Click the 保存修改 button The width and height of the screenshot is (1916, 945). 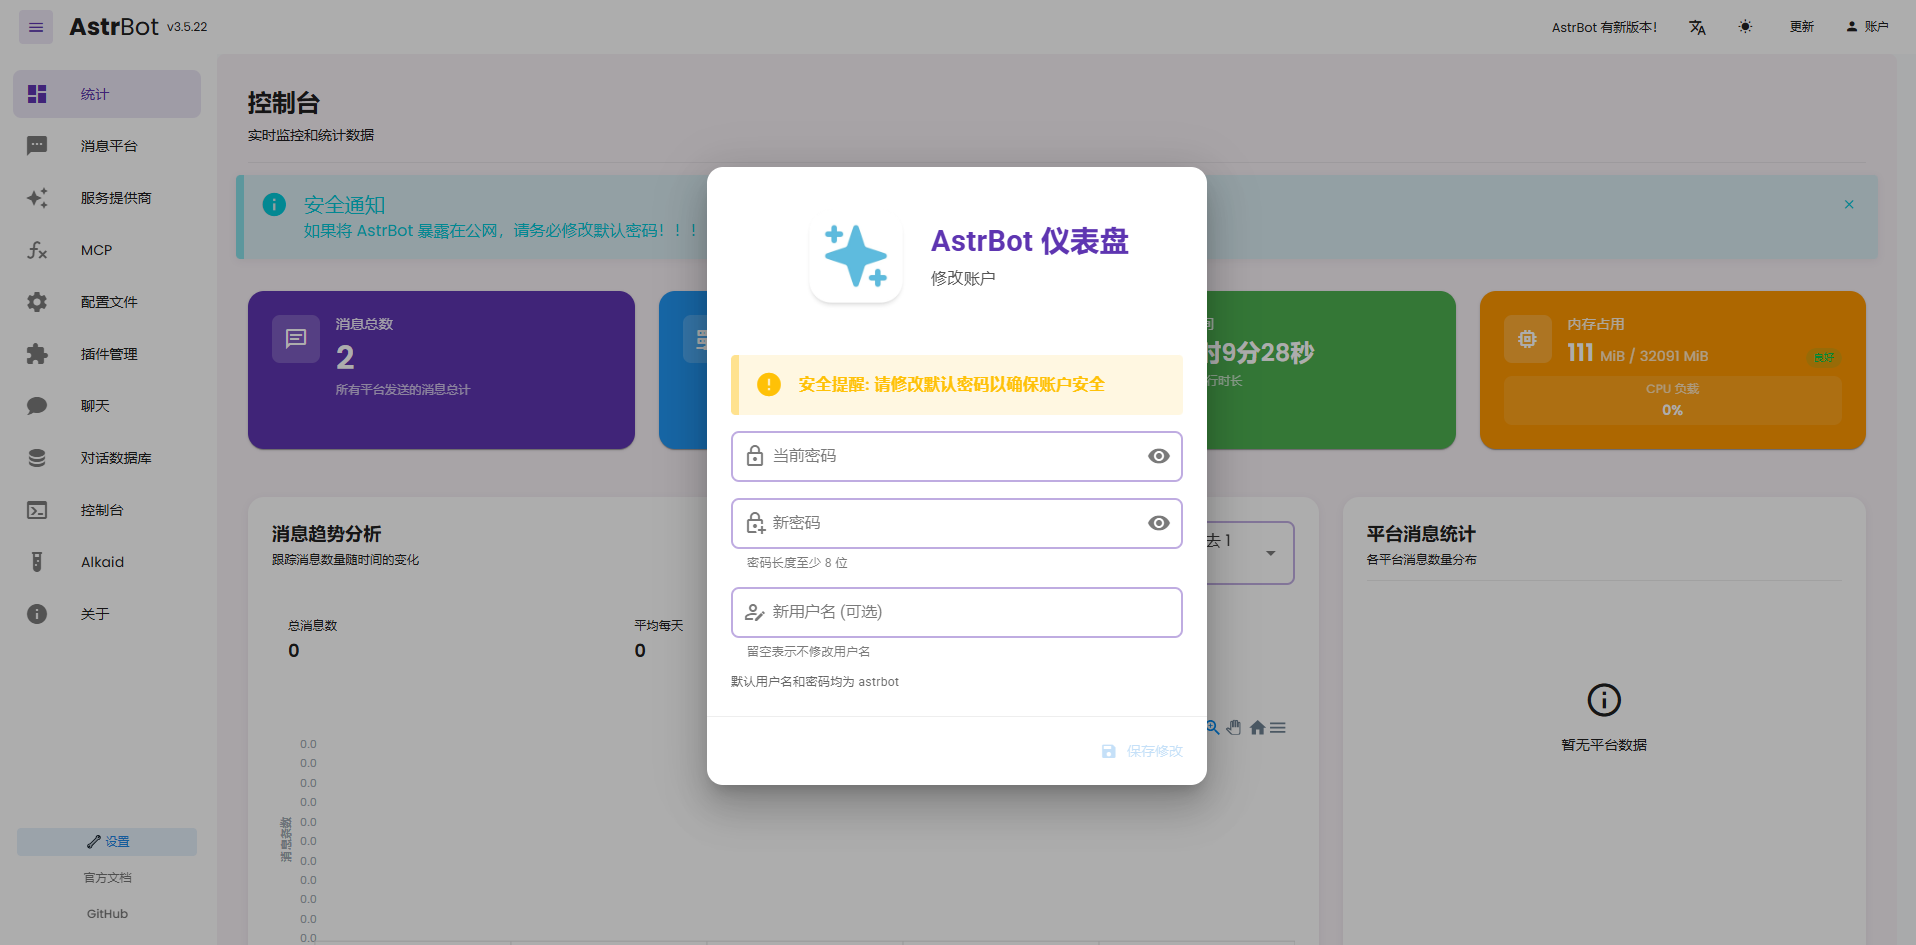pyautogui.click(x=1142, y=751)
